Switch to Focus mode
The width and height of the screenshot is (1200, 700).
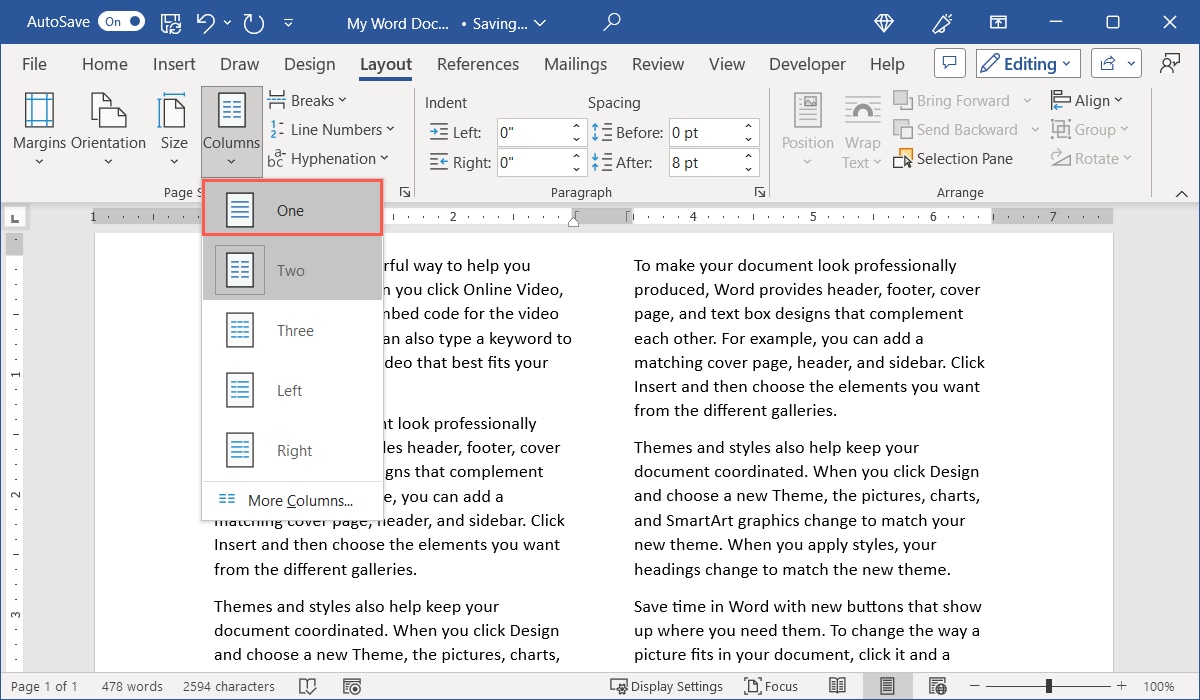(770, 686)
